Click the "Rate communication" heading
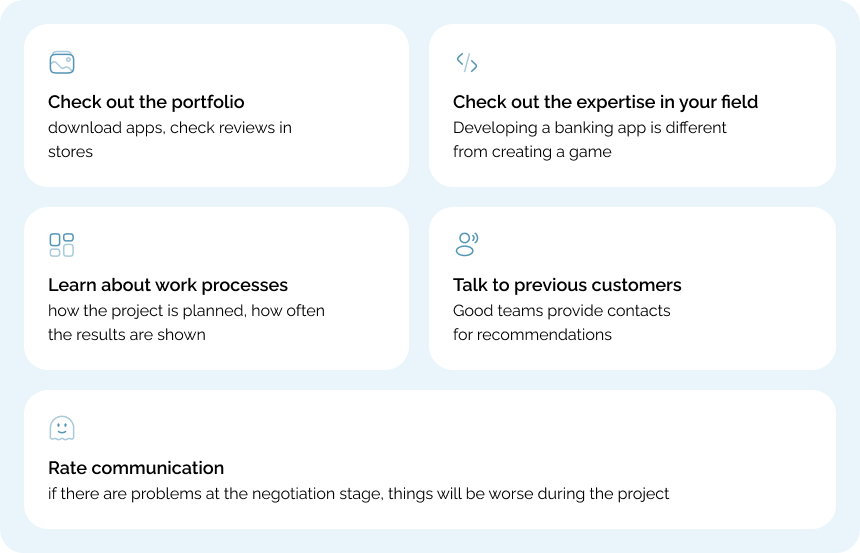This screenshot has height=553, width=860. [x=136, y=468]
